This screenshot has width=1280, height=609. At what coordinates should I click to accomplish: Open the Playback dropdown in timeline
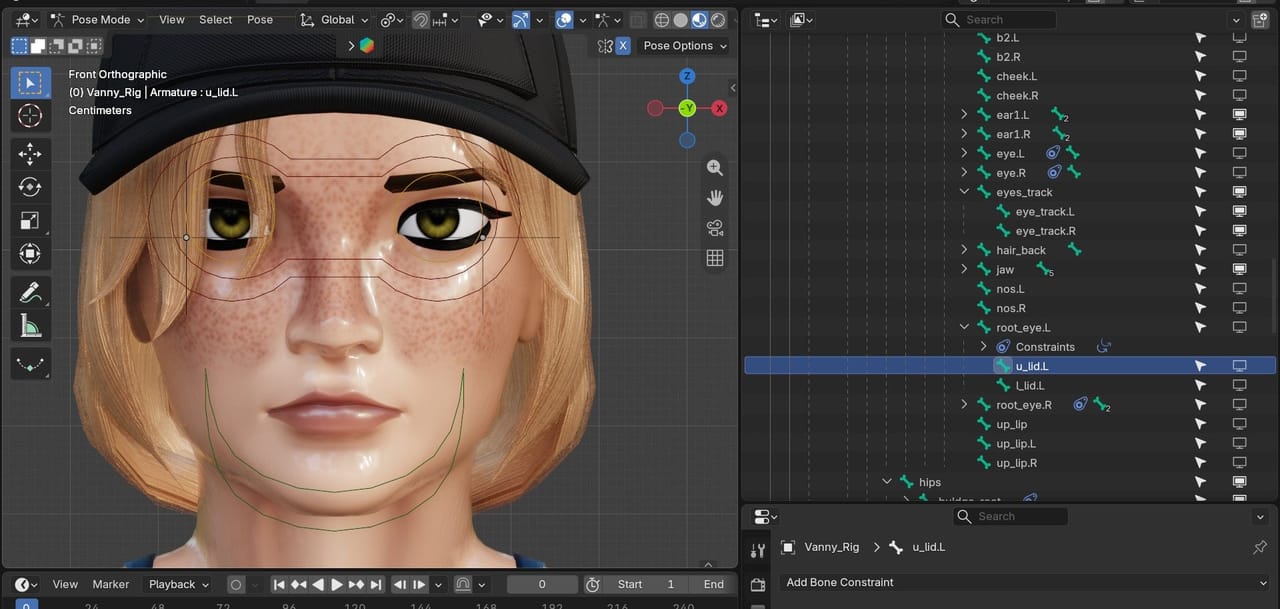tap(179, 584)
